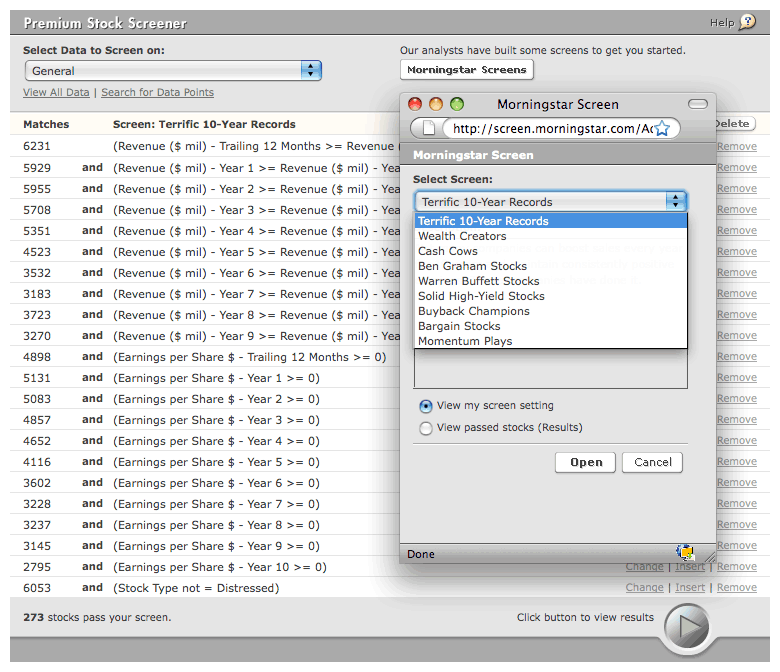Choose Terrific 10-Year Records from the list
This screenshot has height=672, width=780.
551,221
